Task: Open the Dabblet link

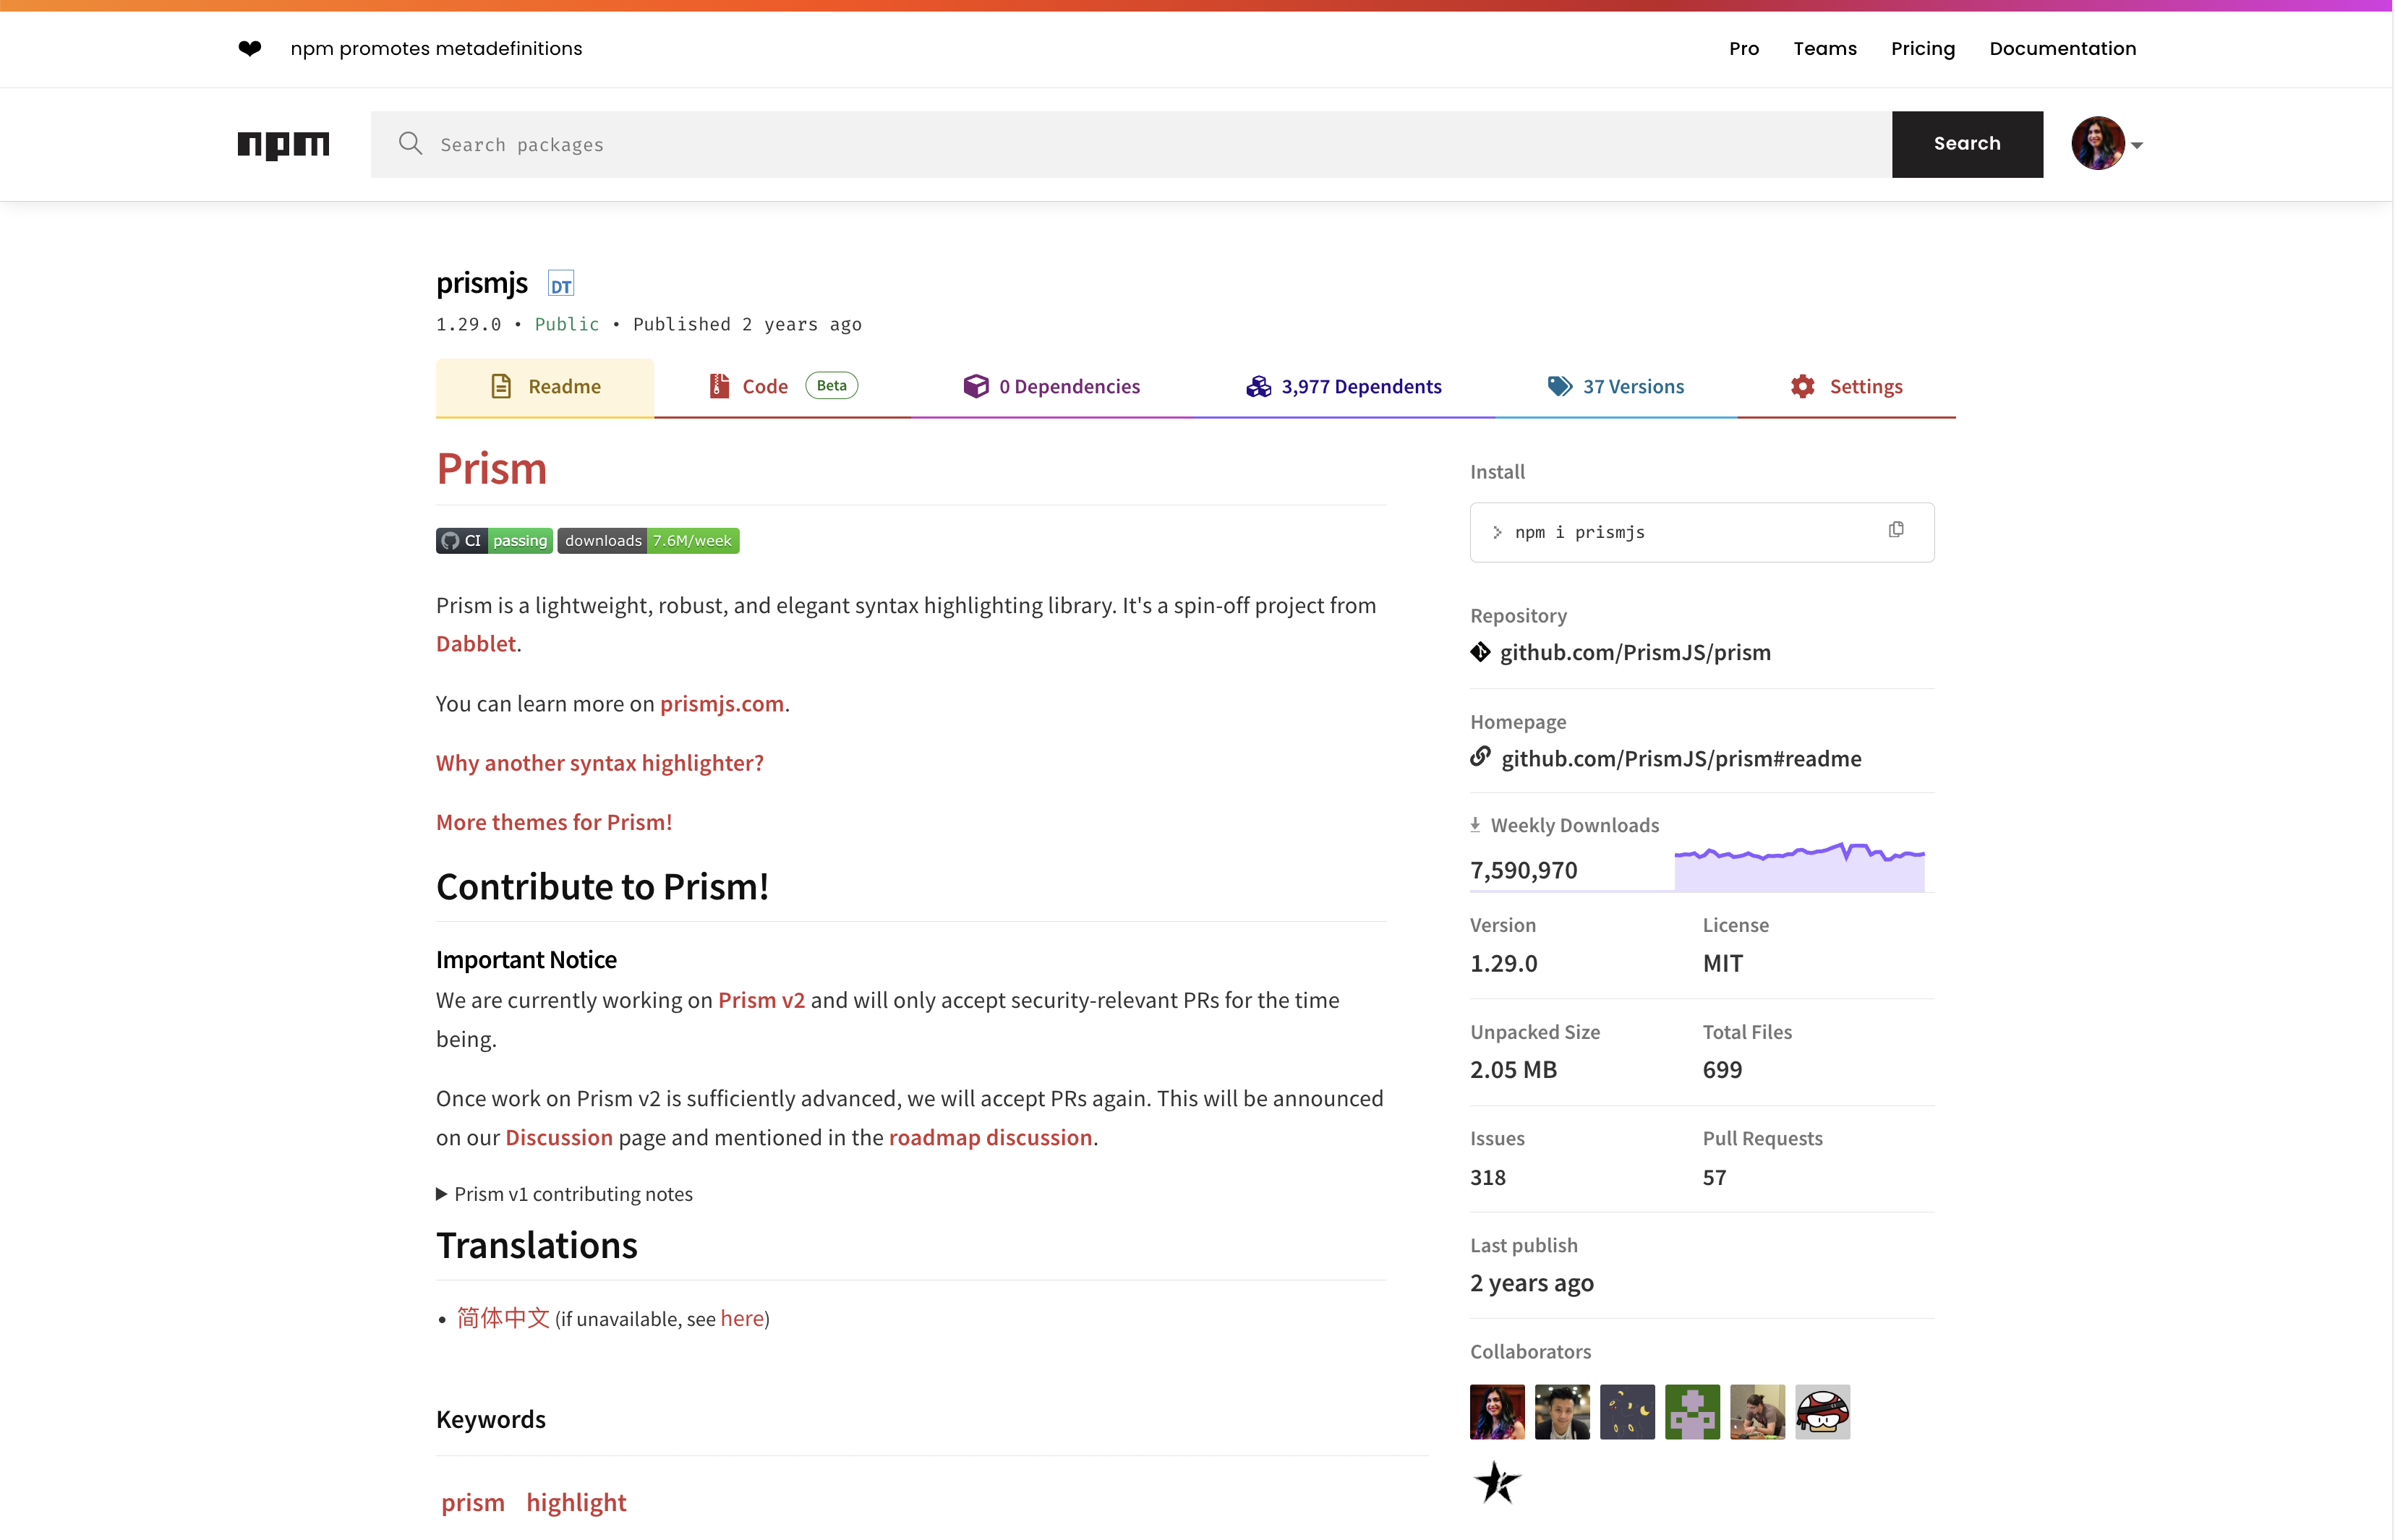Action: 476,643
